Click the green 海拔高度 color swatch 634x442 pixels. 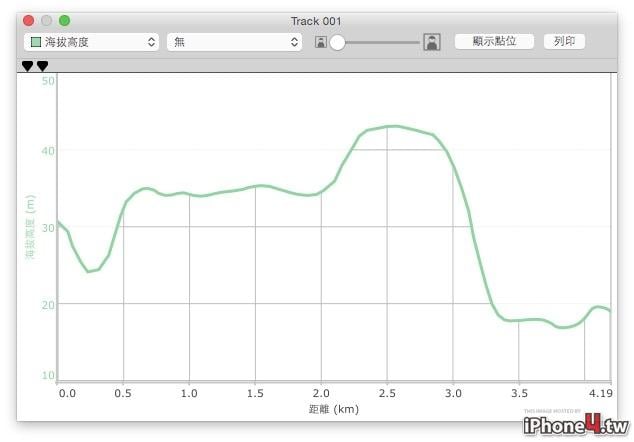point(36,42)
